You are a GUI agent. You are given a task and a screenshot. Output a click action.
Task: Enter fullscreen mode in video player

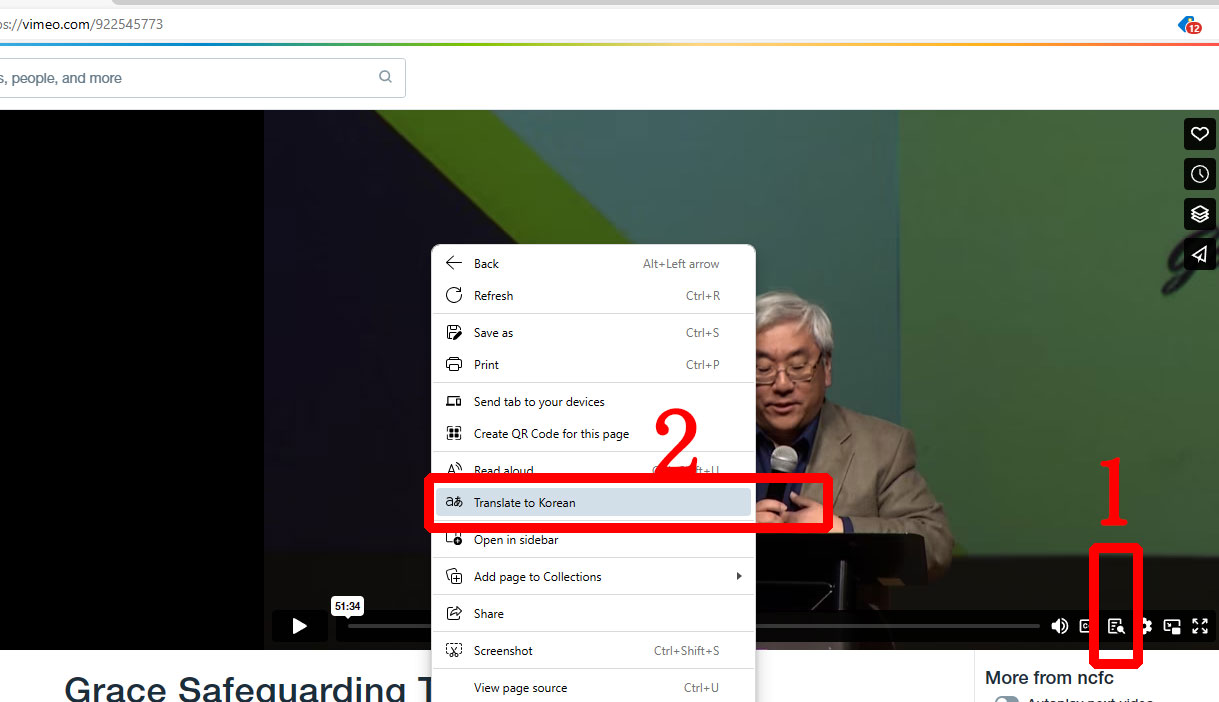tap(1200, 627)
